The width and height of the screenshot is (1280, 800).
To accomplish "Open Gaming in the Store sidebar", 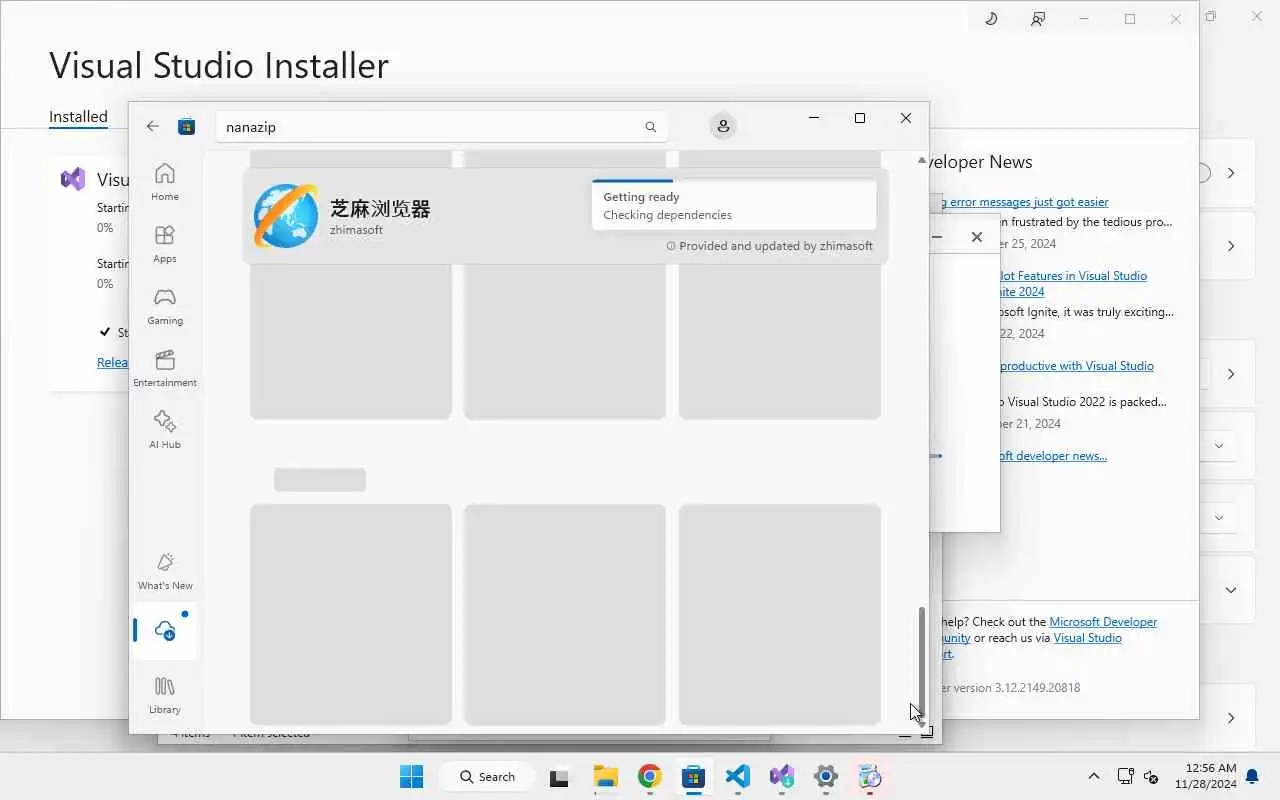I will [165, 306].
